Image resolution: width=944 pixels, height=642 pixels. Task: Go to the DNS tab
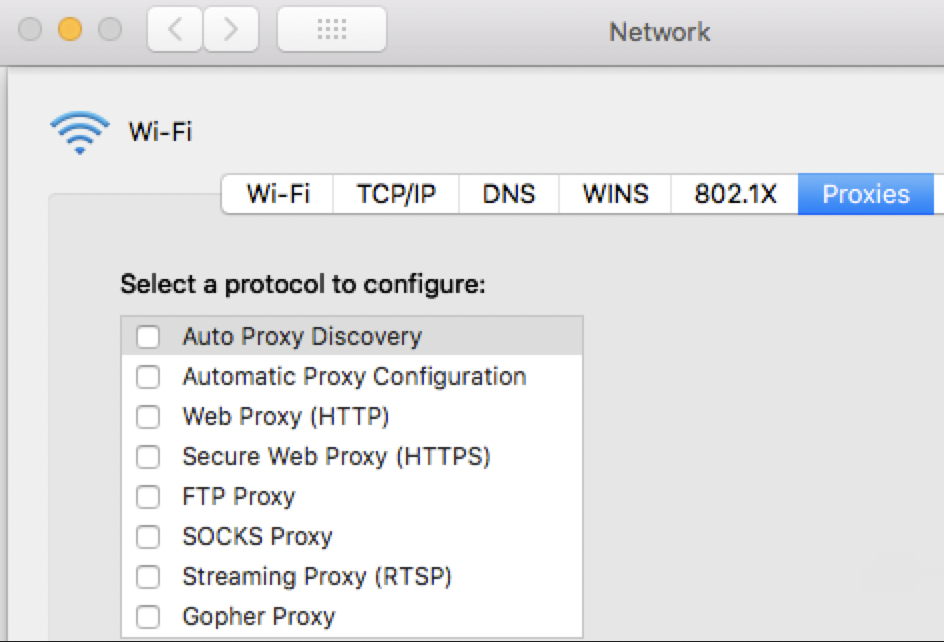coord(508,194)
